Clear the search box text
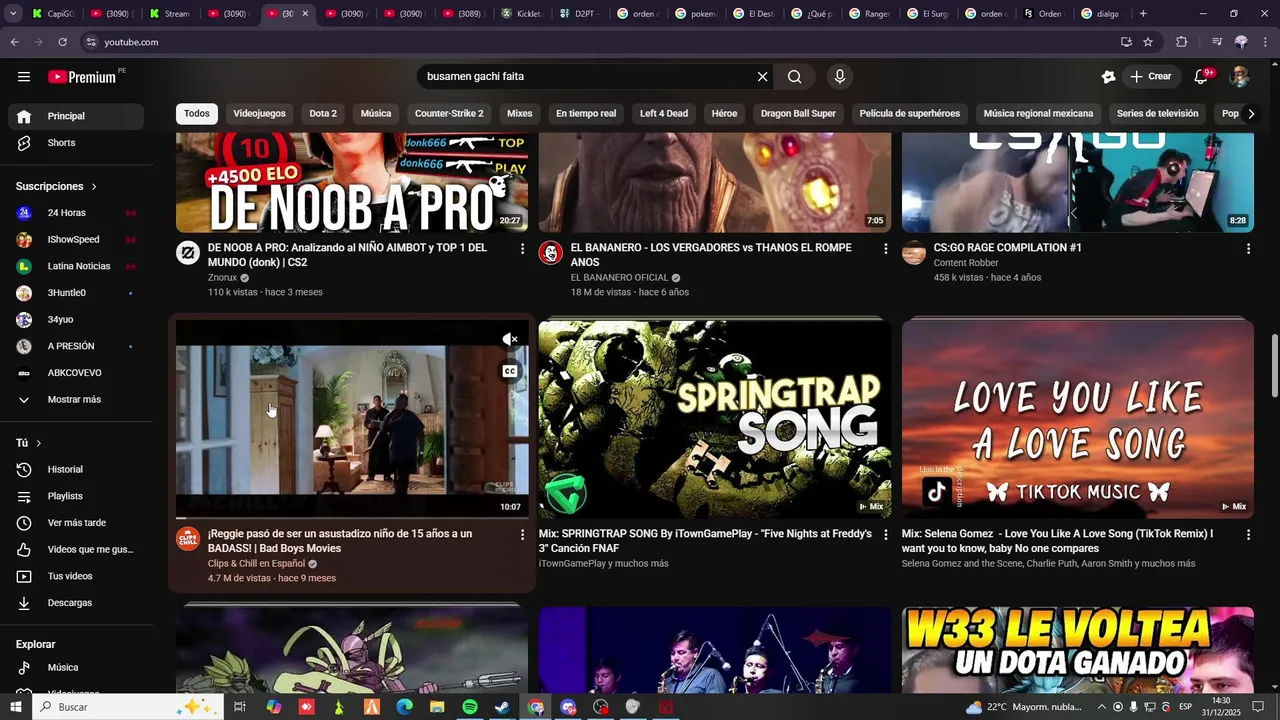 (x=762, y=77)
